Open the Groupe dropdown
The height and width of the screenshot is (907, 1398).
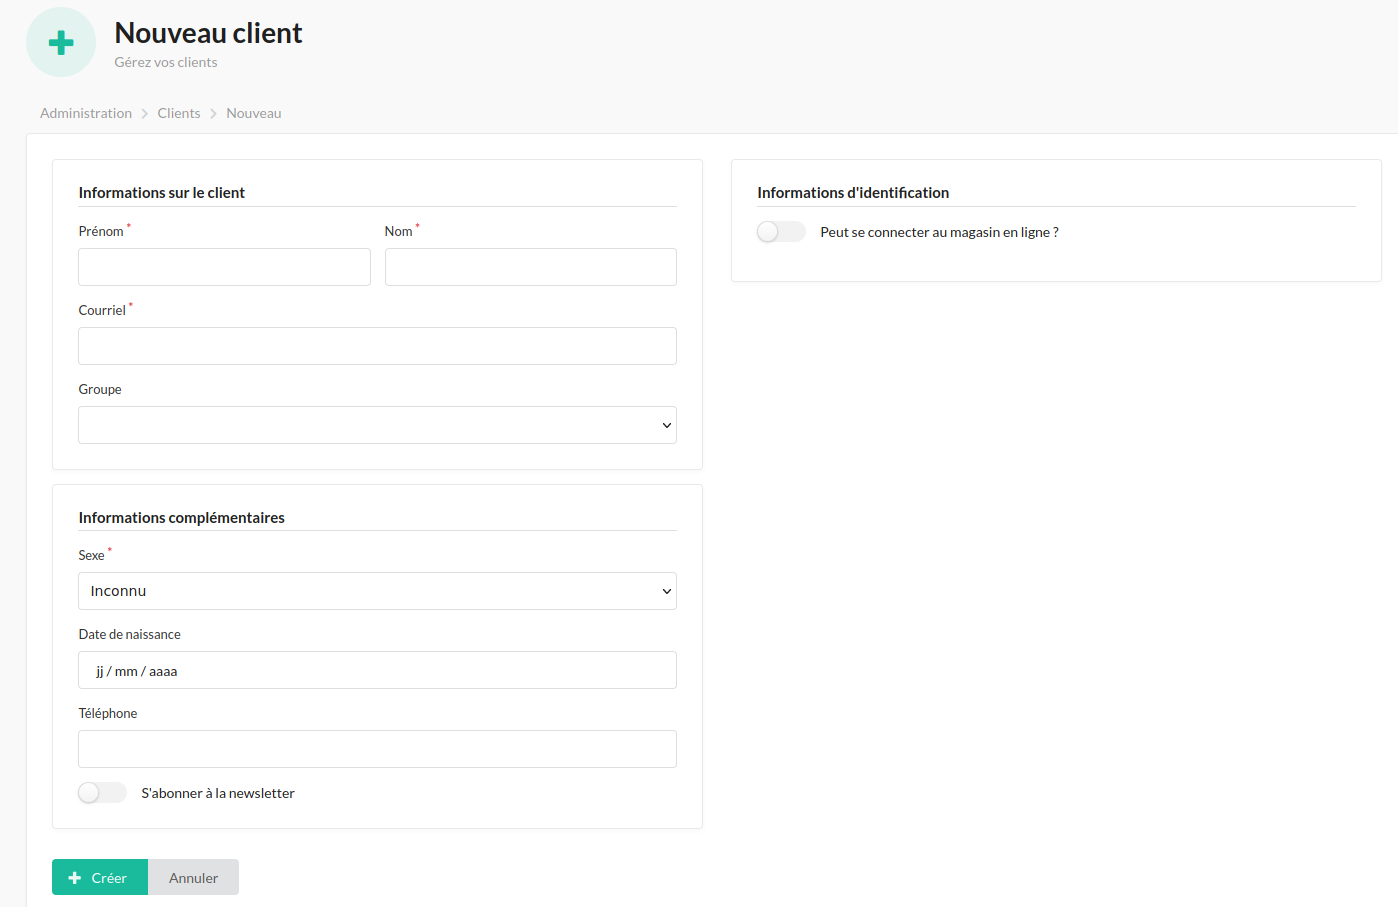pos(377,425)
